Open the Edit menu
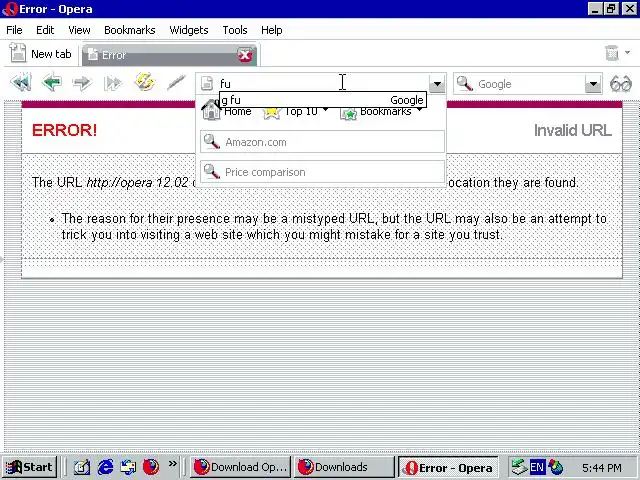This screenshot has width=640, height=480. [45, 30]
